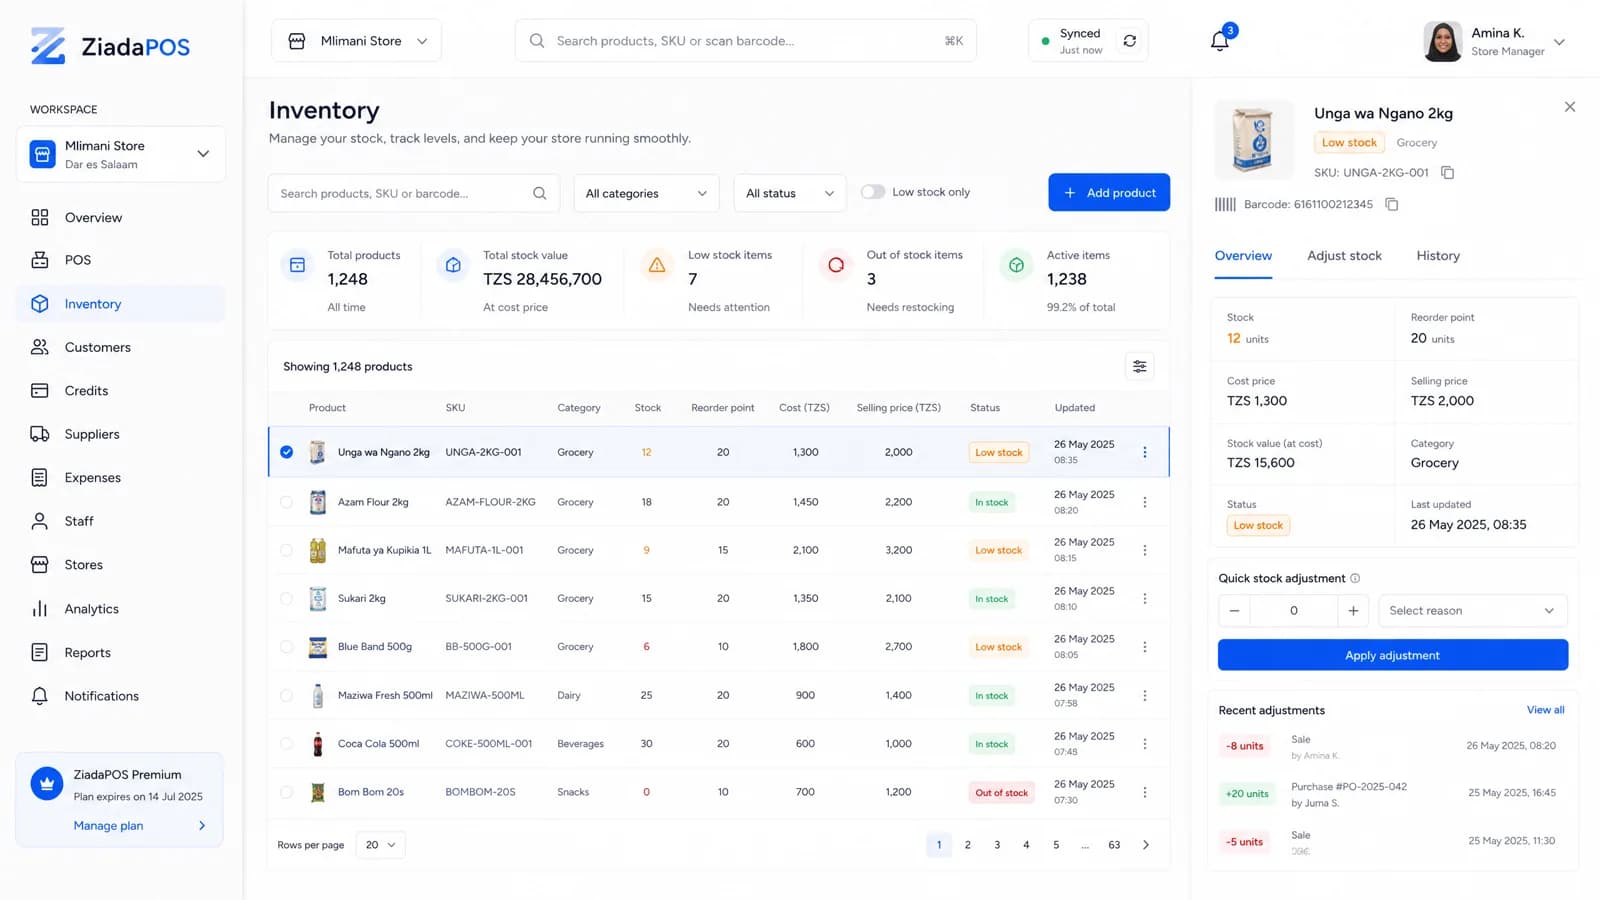Click the sync refresh icon
The height and width of the screenshot is (900, 1600).
[1129, 41]
